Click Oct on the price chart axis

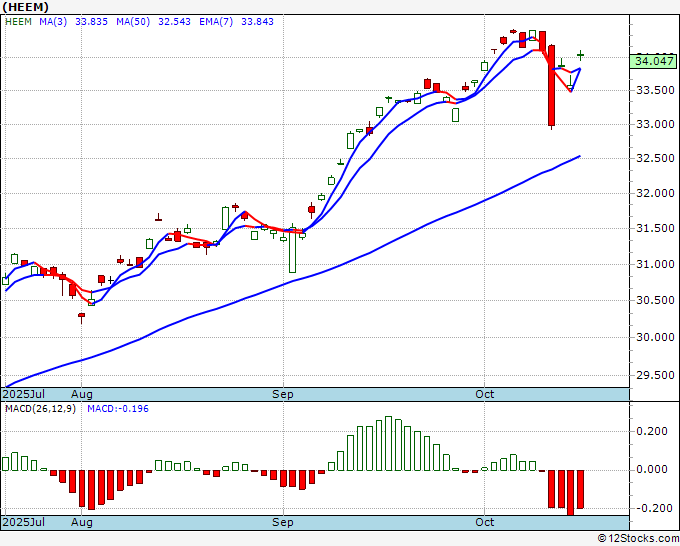pos(484,394)
